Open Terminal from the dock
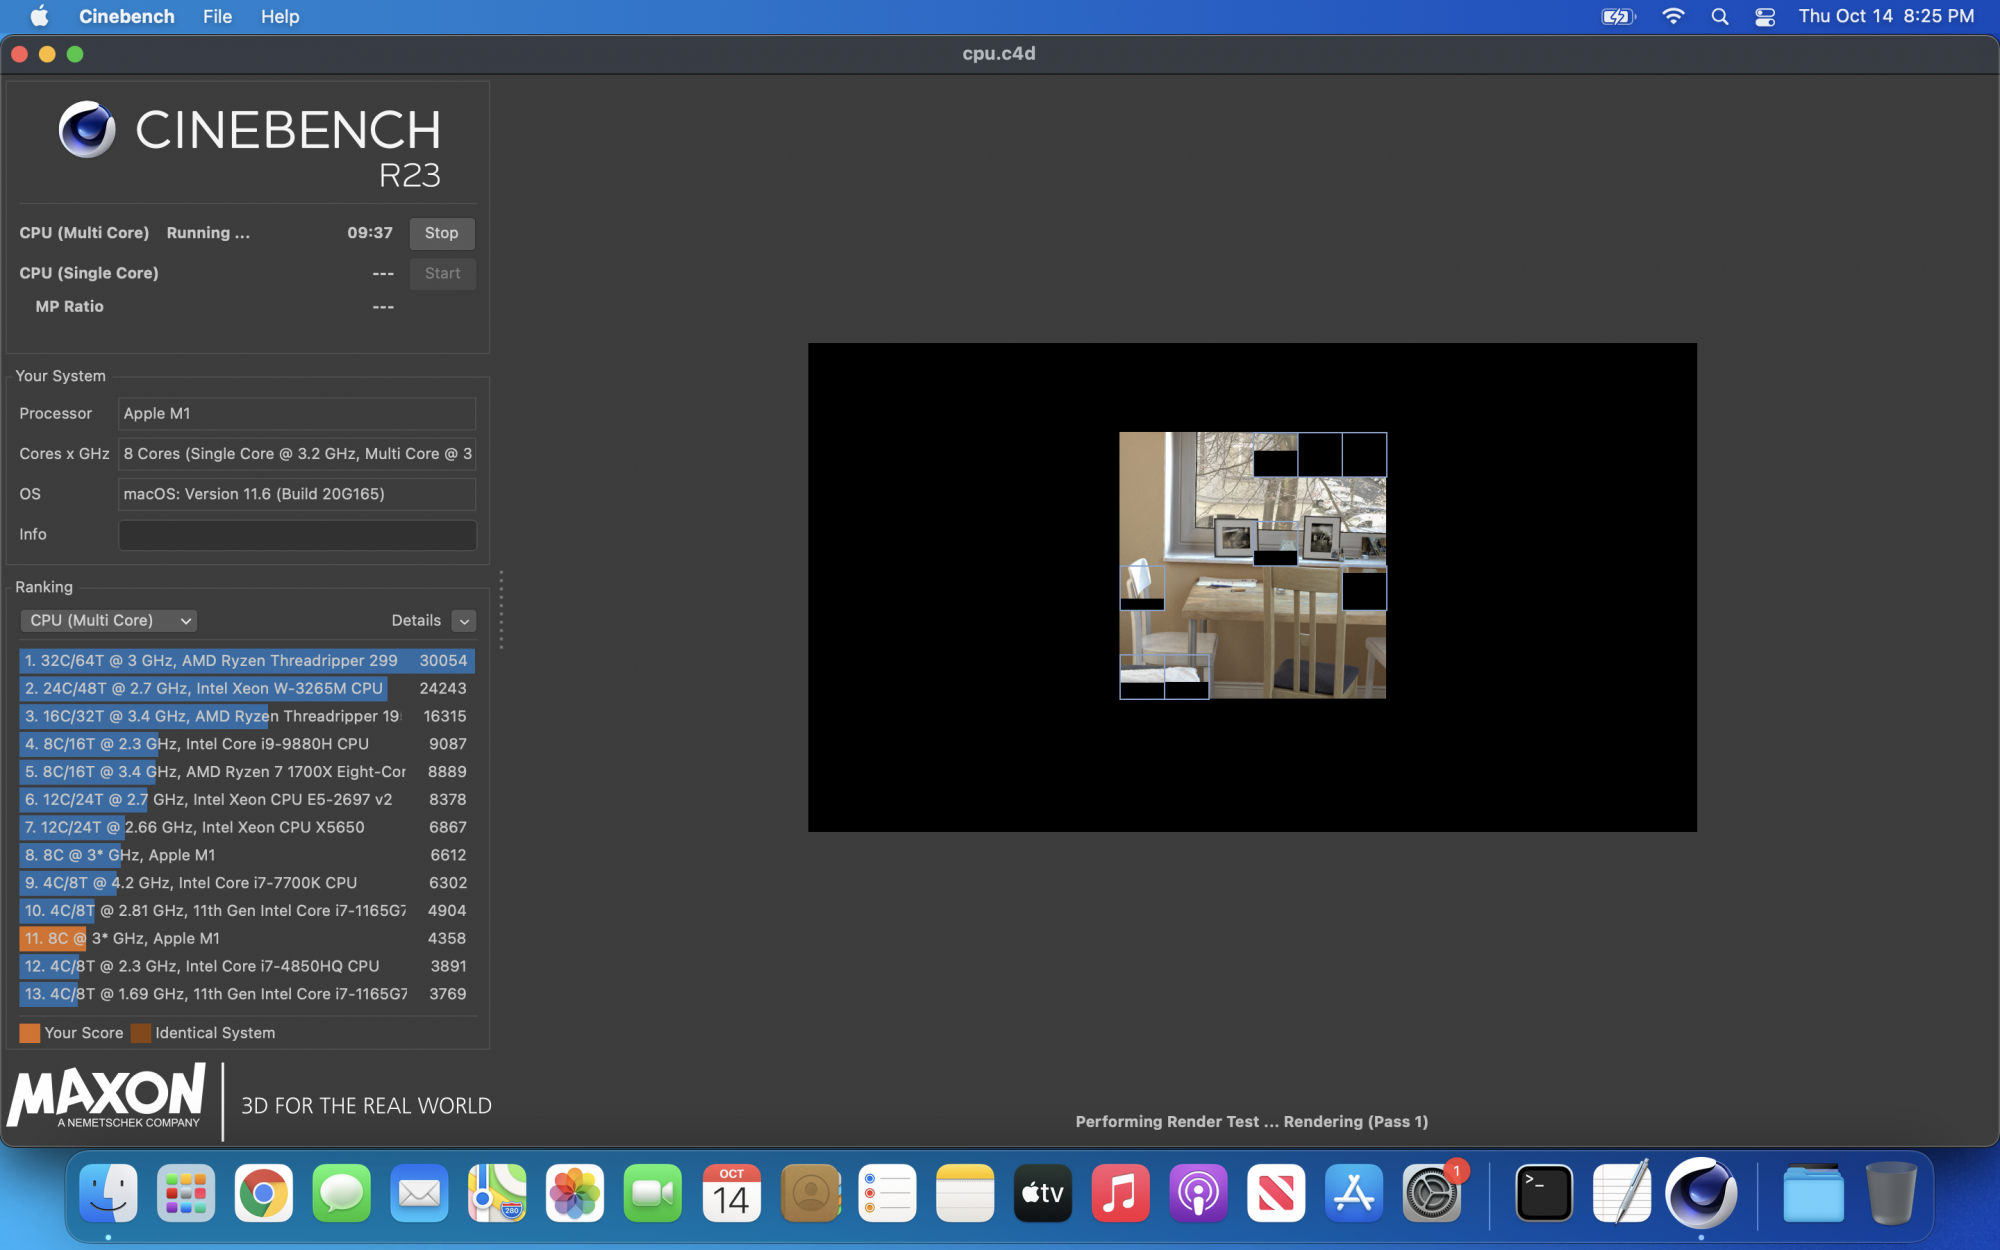Screen dimensions: 2000x1250 pyautogui.click(x=1543, y=1192)
